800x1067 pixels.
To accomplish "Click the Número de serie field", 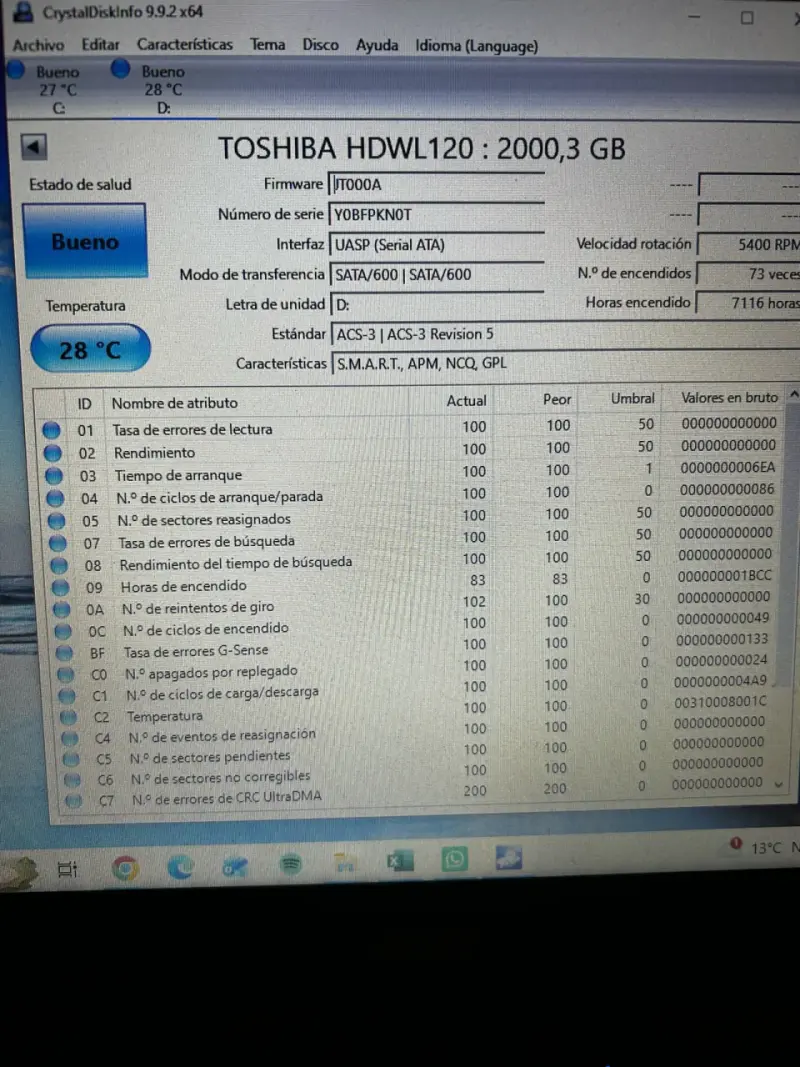I will 437,214.
